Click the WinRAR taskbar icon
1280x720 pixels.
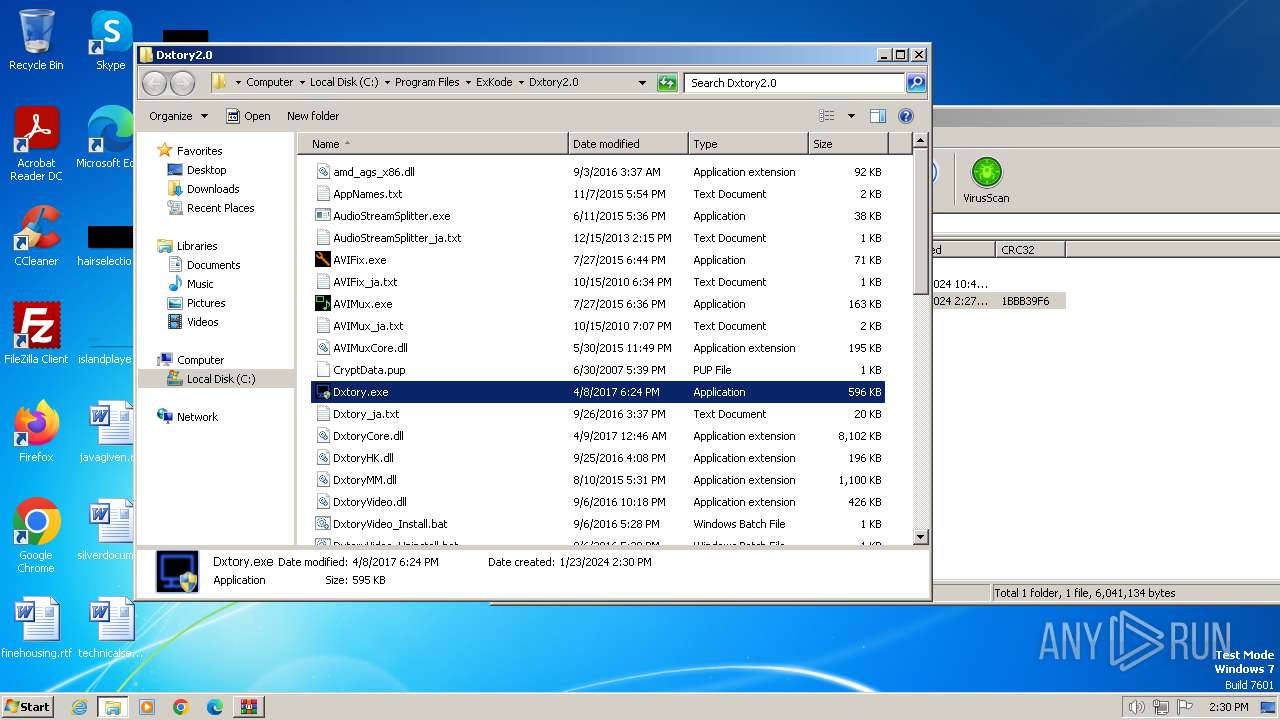[249, 707]
